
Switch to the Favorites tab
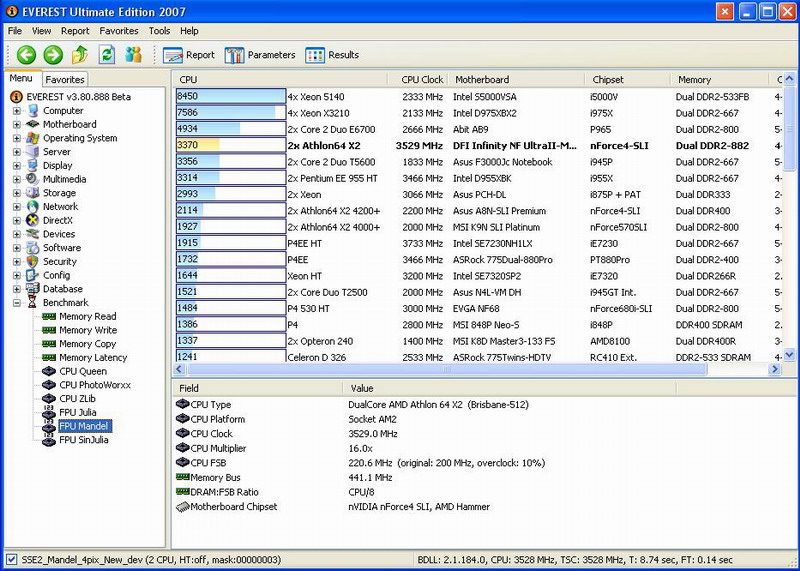click(65, 79)
